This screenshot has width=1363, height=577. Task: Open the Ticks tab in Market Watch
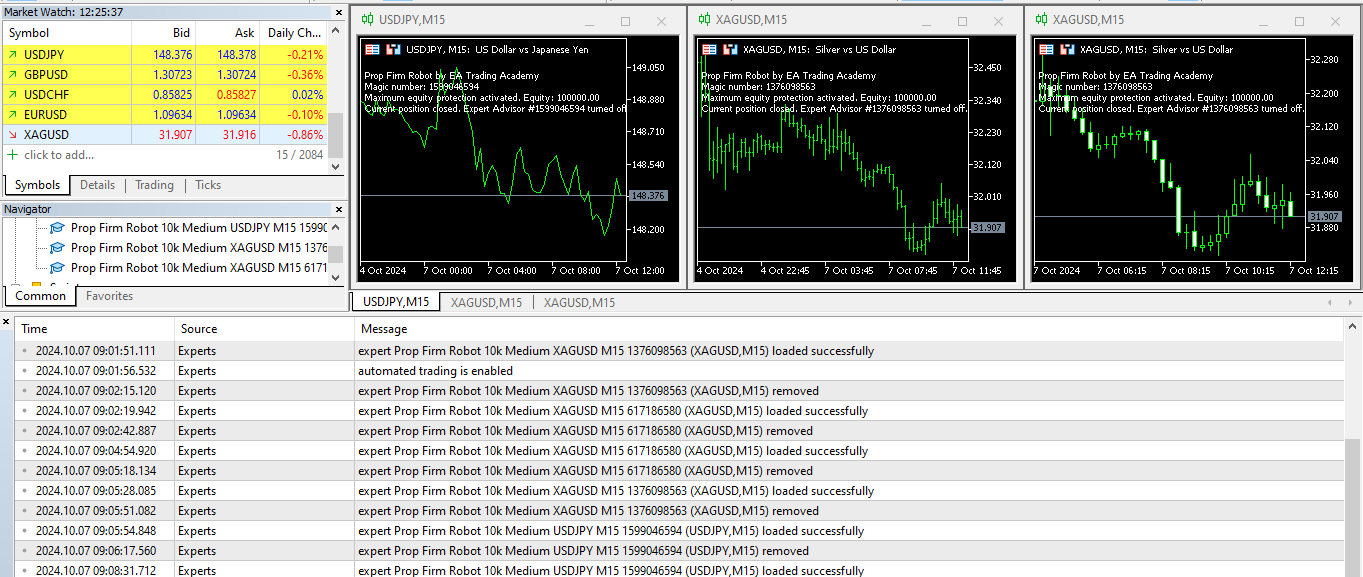coord(208,185)
